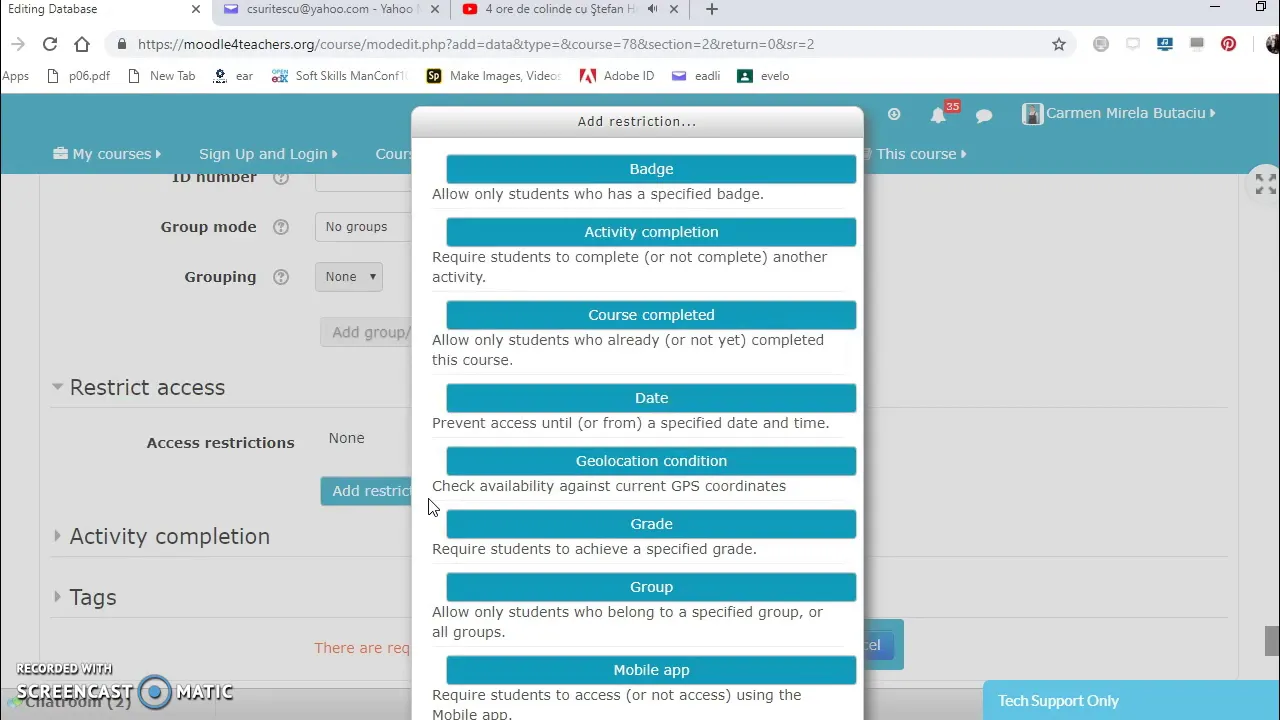The image size is (1280, 720).
Task: Choose the Activity completion restriction
Action: click(651, 232)
